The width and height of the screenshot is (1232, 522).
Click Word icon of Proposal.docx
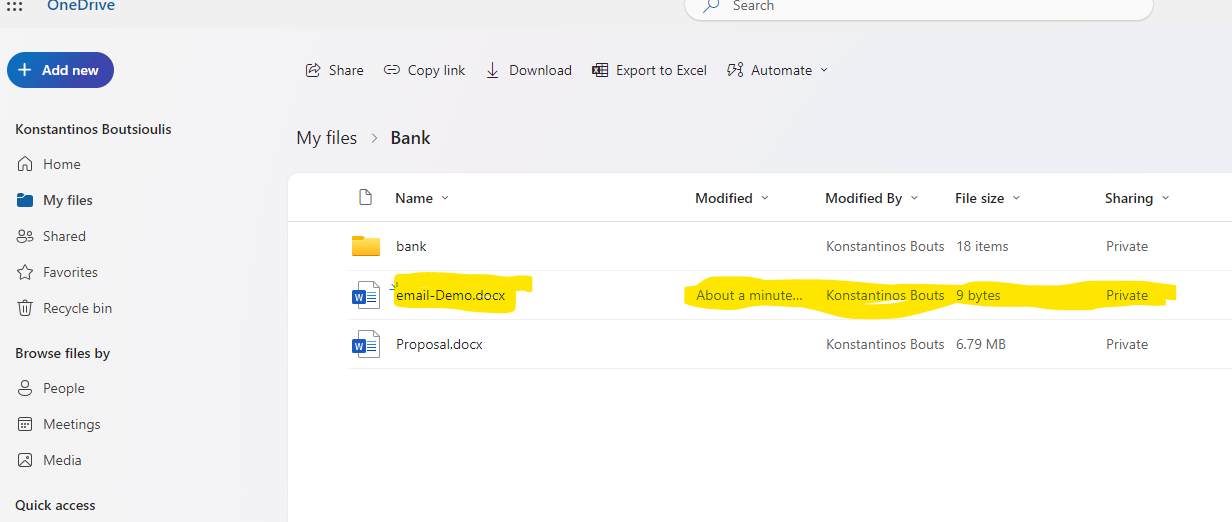point(366,344)
